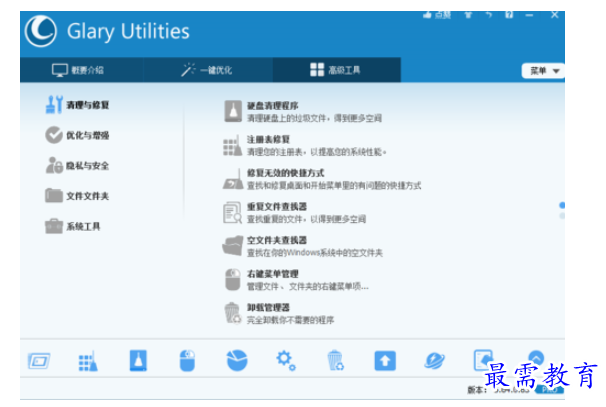Image resolution: width=606 pixels, height=407 pixels.
Task: Click the help question mark icon
Action: 509,15
